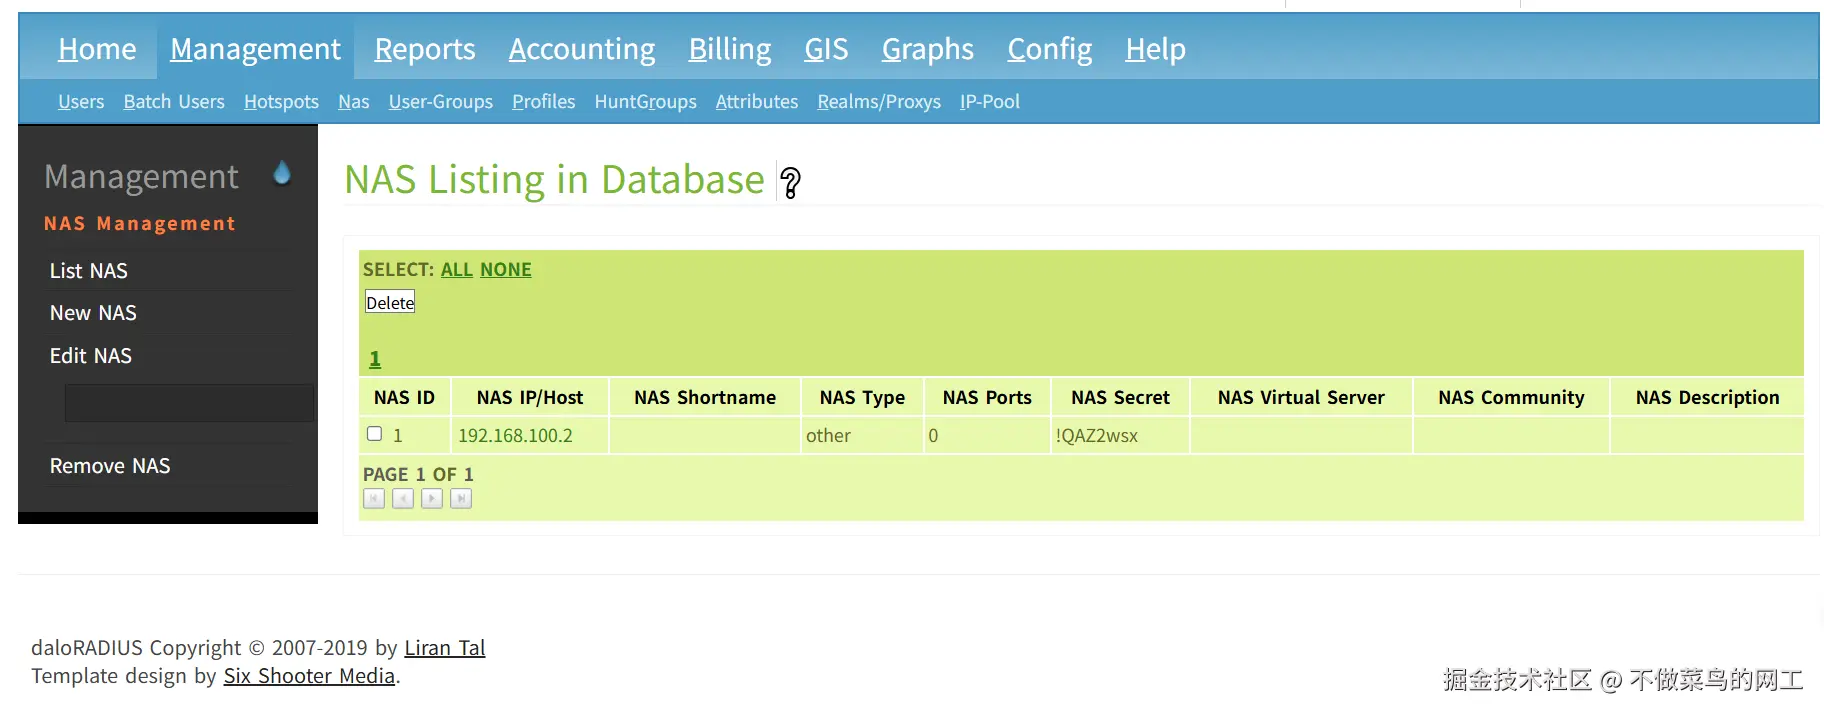The height and width of the screenshot is (714, 1824).
Task: Go to first page arrow icon
Action: coord(374,498)
